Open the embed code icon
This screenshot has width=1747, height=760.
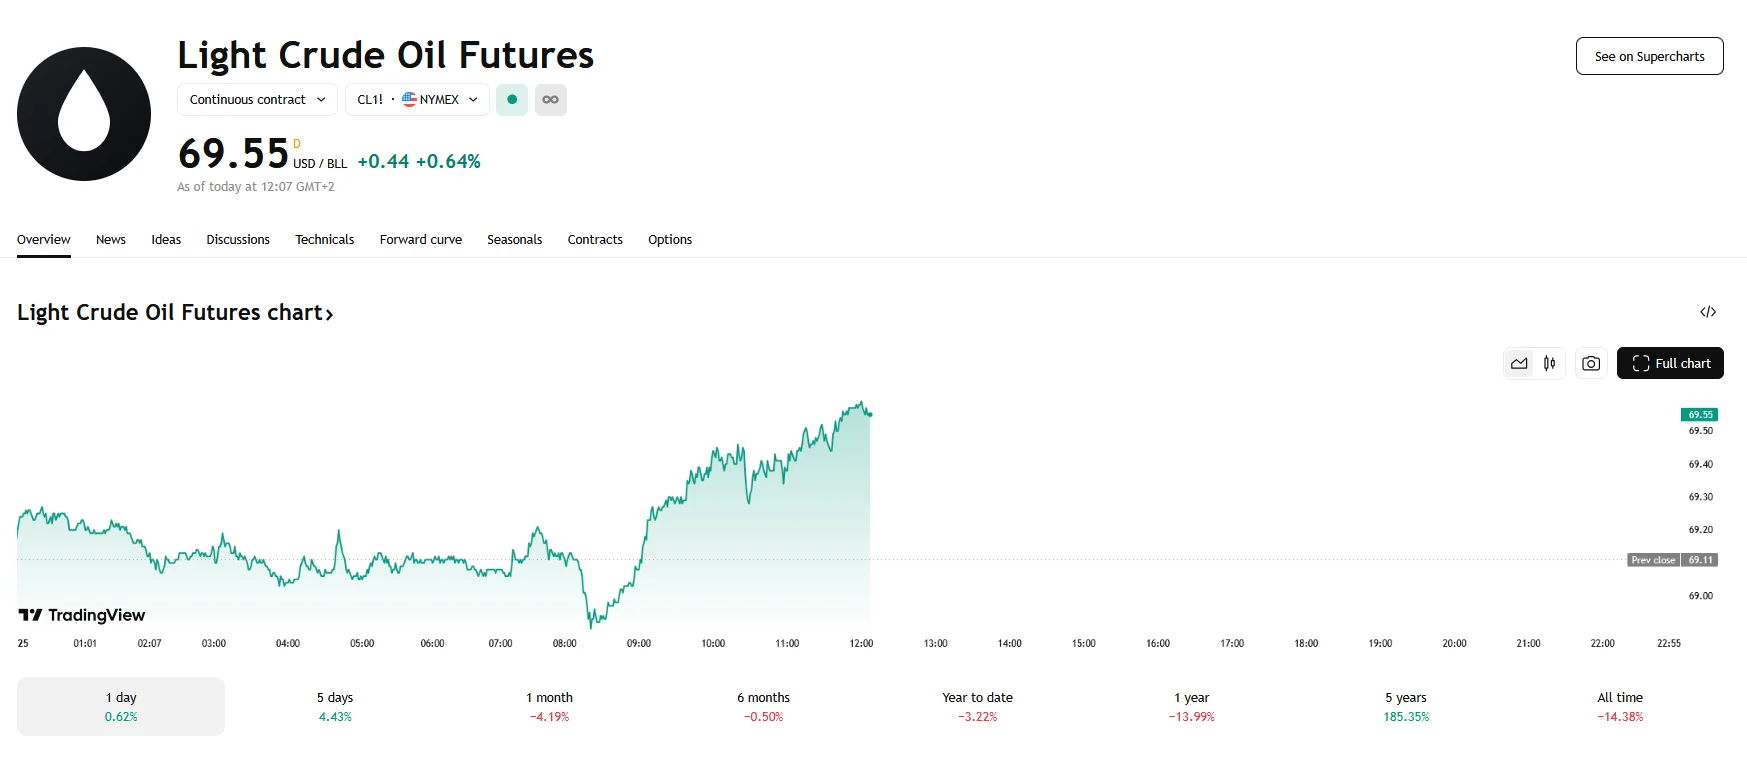click(x=1708, y=312)
